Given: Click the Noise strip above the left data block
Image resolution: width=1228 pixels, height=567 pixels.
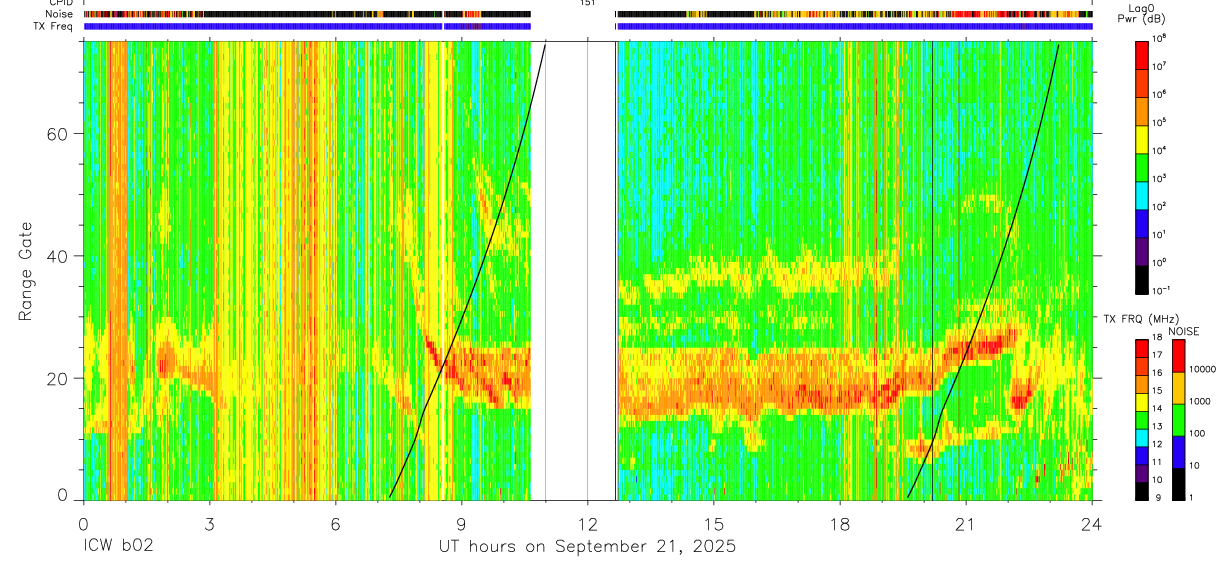Looking at the screenshot, I should coord(307,14).
